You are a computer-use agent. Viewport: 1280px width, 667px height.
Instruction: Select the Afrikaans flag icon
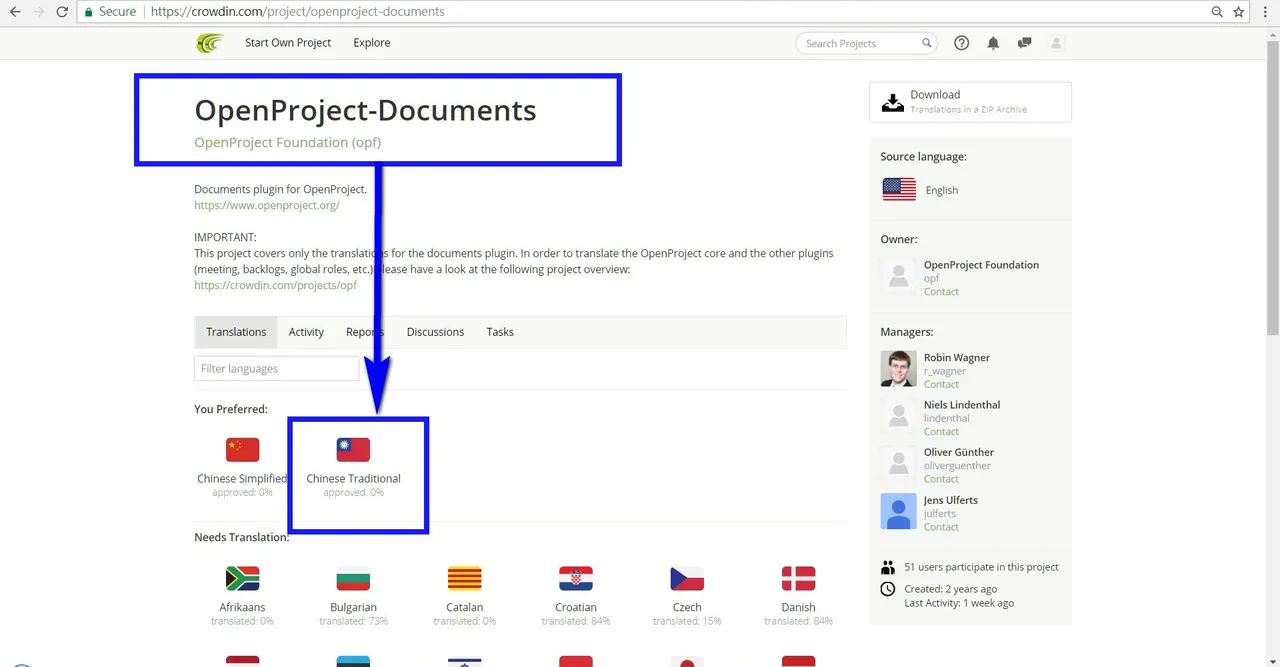tap(242, 578)
